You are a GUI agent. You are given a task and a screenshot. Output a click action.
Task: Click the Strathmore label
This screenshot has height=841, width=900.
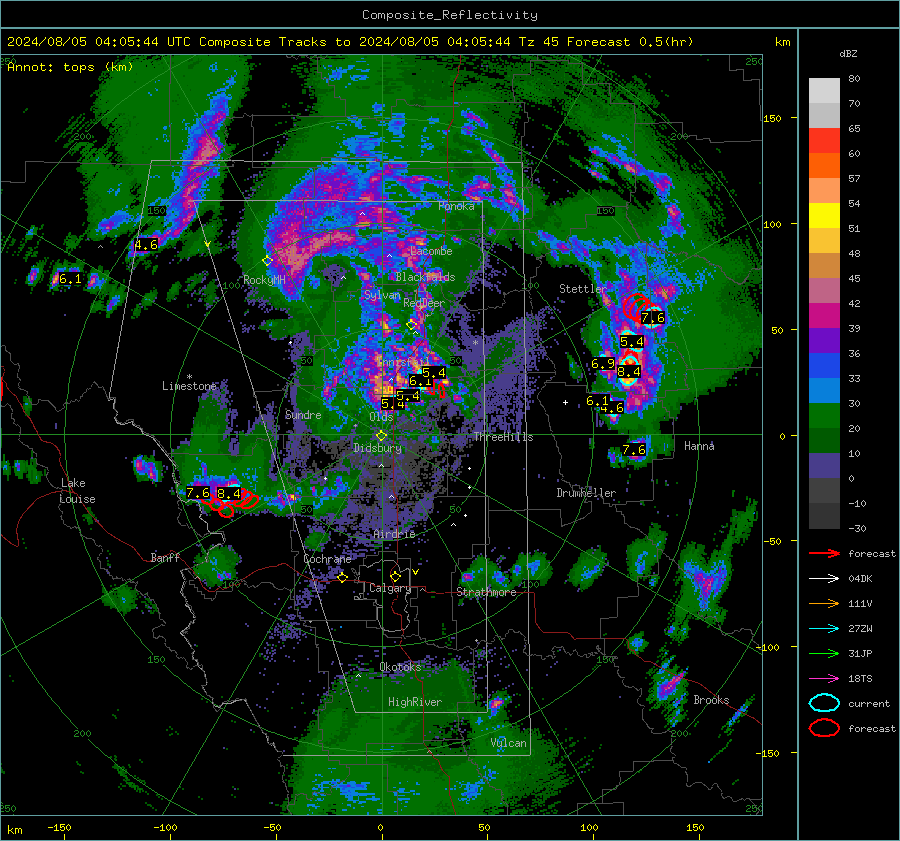pyautogui.click(x=486, y=592)
